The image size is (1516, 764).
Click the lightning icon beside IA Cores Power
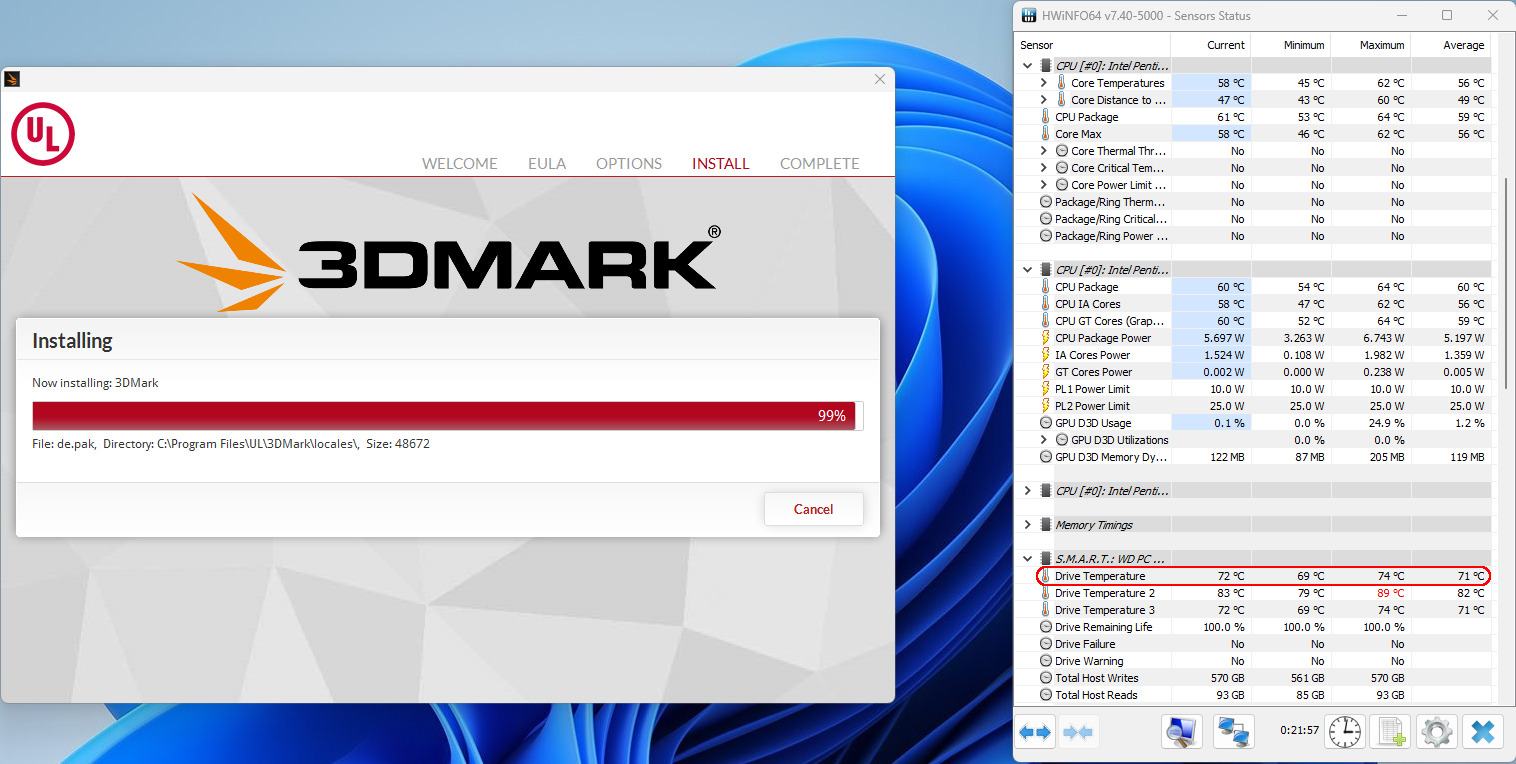(x=1045, y=355)
